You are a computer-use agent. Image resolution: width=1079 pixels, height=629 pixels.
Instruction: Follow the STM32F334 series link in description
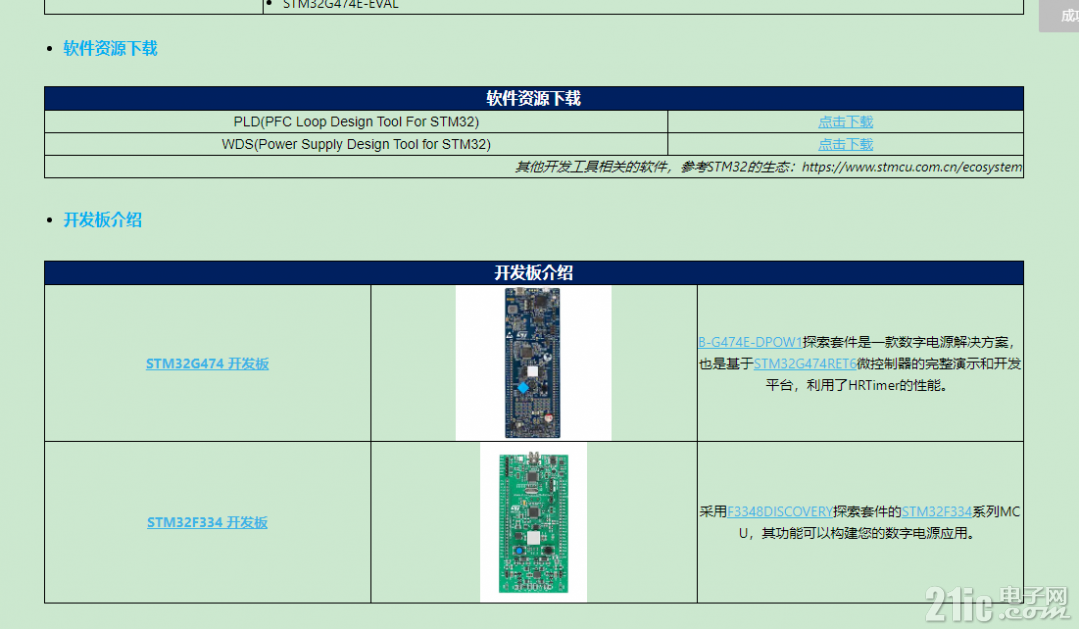click(937, 511)
